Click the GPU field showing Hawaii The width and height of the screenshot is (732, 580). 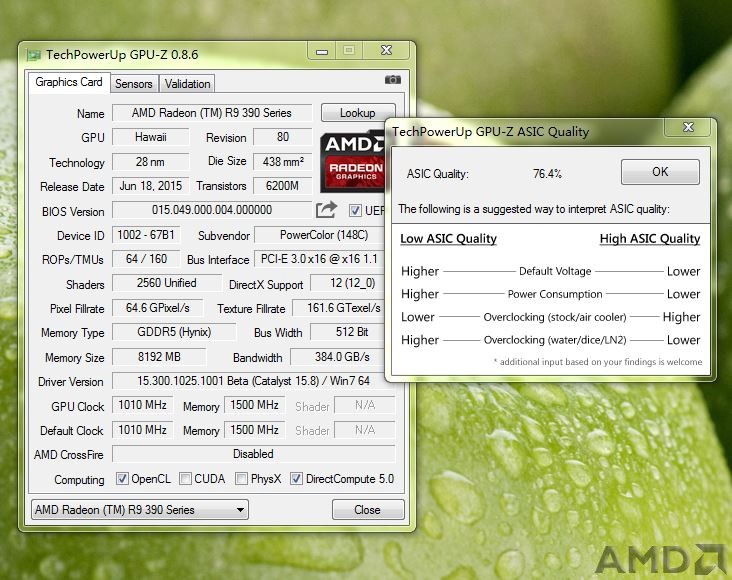click(151, 137)
